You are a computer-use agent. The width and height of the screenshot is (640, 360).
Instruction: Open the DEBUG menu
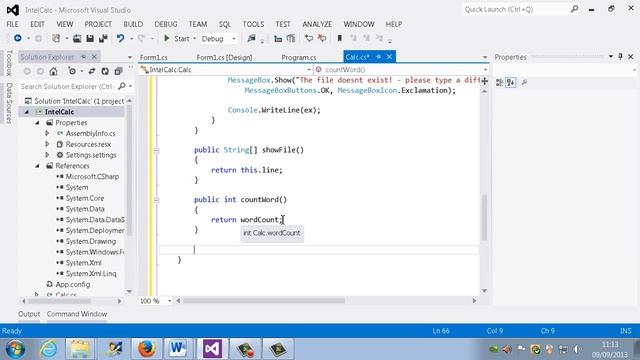coord(166,24)
